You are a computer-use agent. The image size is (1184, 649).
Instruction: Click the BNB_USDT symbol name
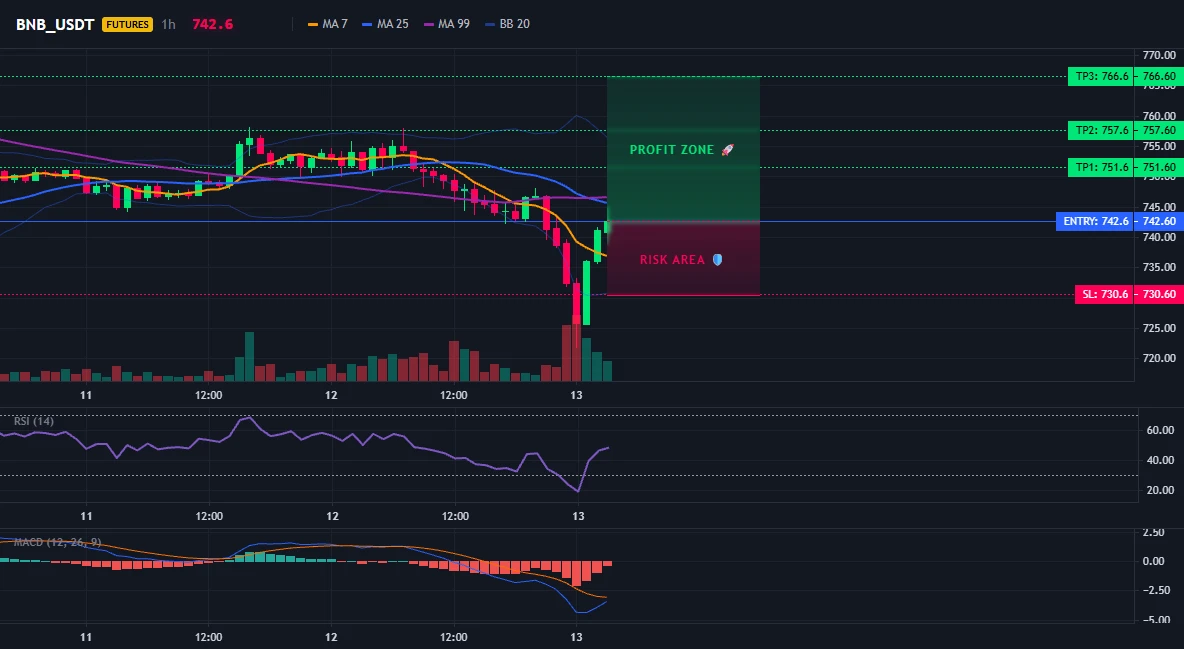coord(55,24)
